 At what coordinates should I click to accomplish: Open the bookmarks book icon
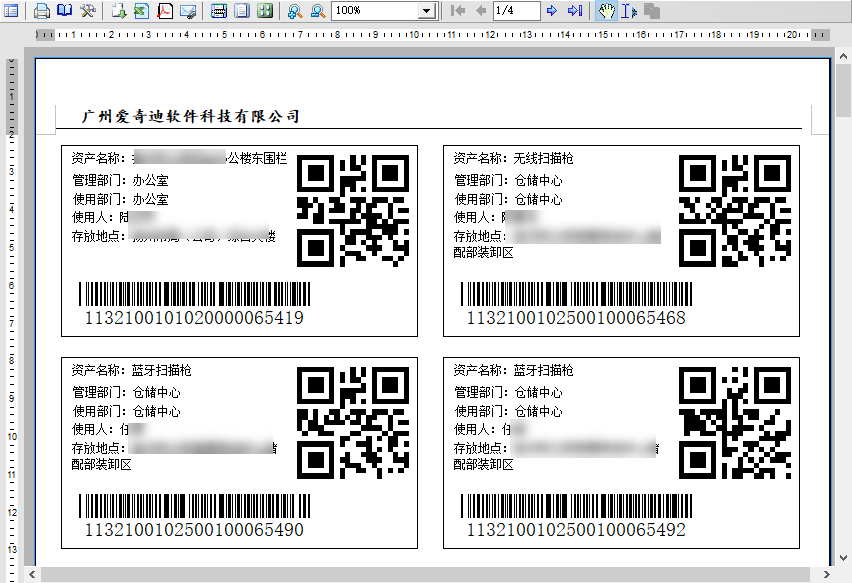(65, 10)
